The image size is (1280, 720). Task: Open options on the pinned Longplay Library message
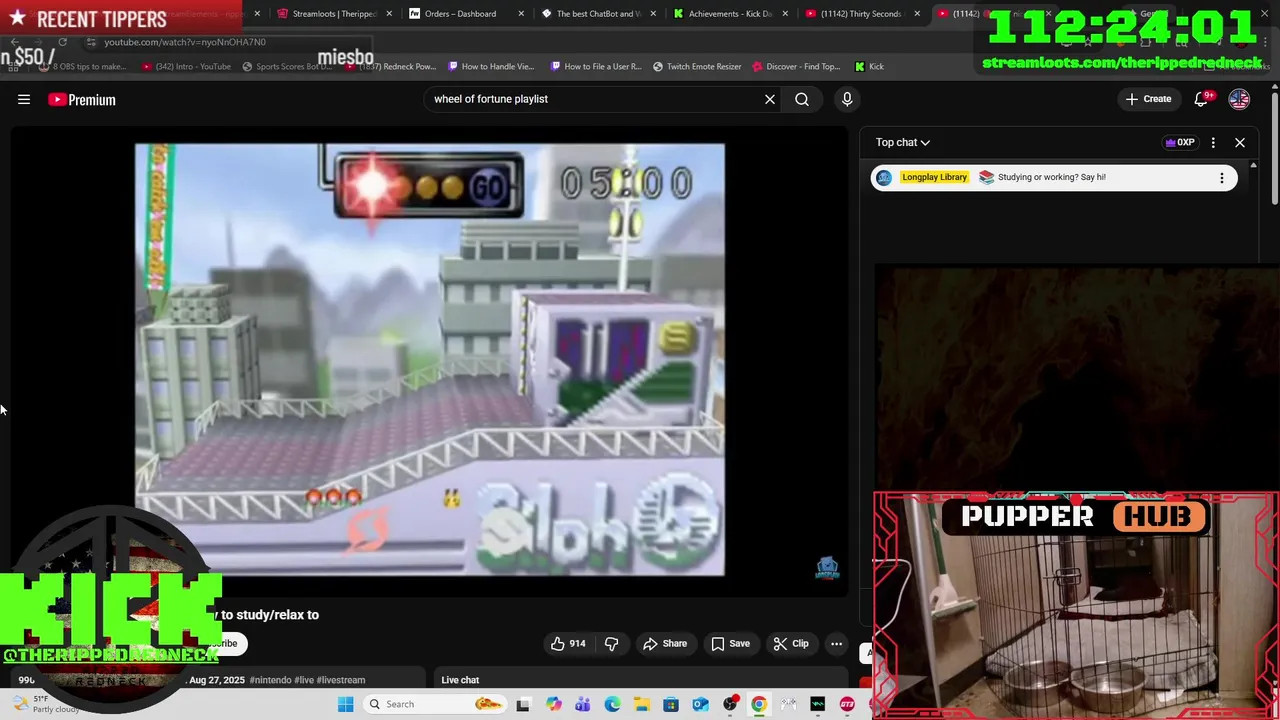1221,177
